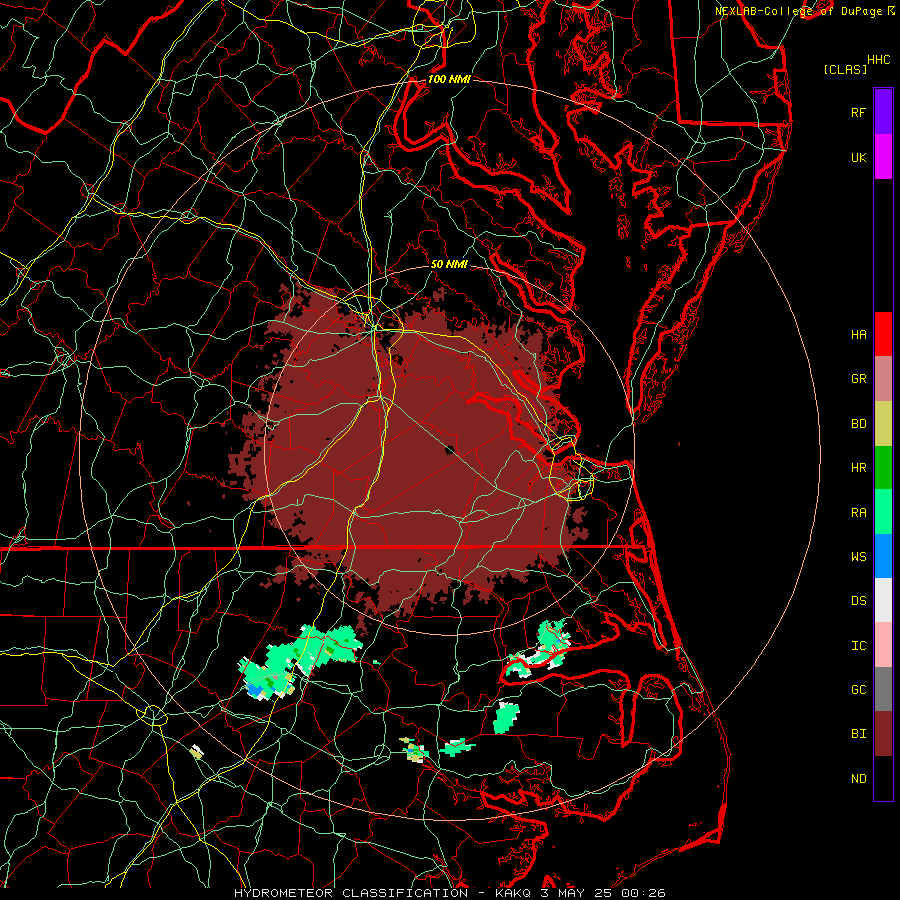900x900 pixels.
Task: Click the BD legend label
Action: [858, 424]
